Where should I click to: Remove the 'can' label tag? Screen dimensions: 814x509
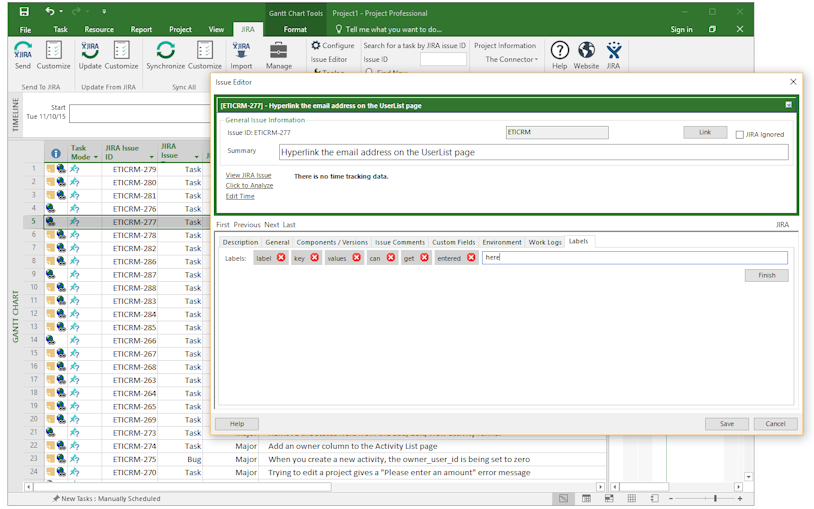click(x=391, y=258)
